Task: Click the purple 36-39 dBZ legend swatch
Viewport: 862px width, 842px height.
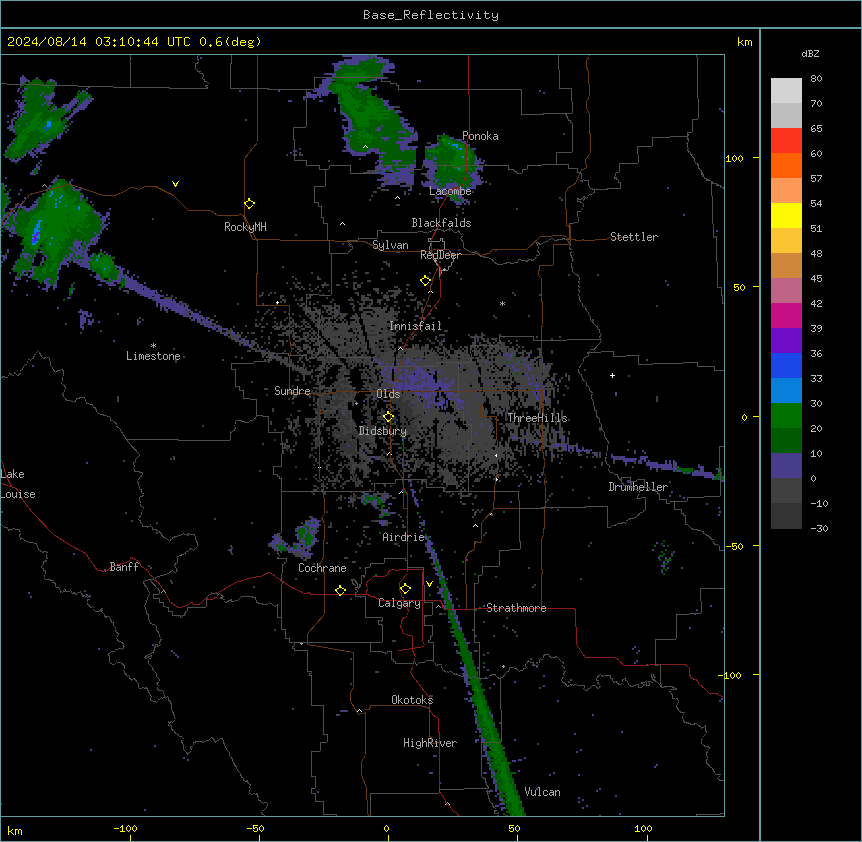Action: pyautogui.click(x=786, y=341)
